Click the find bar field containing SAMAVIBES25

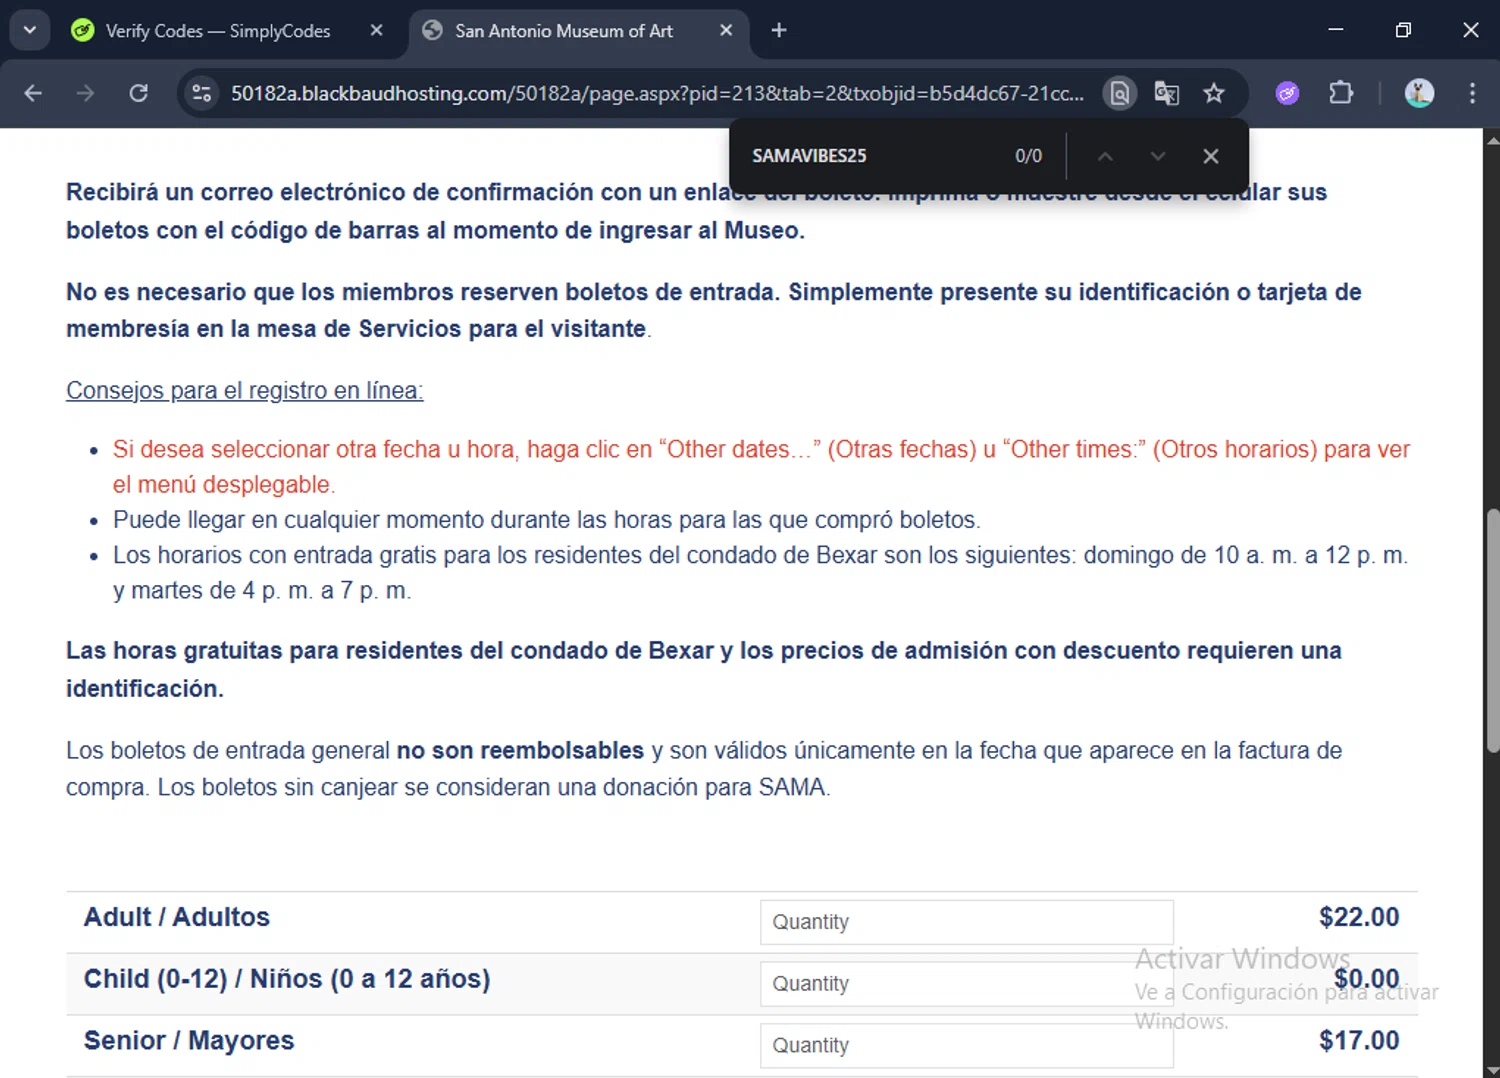(870, 156)
